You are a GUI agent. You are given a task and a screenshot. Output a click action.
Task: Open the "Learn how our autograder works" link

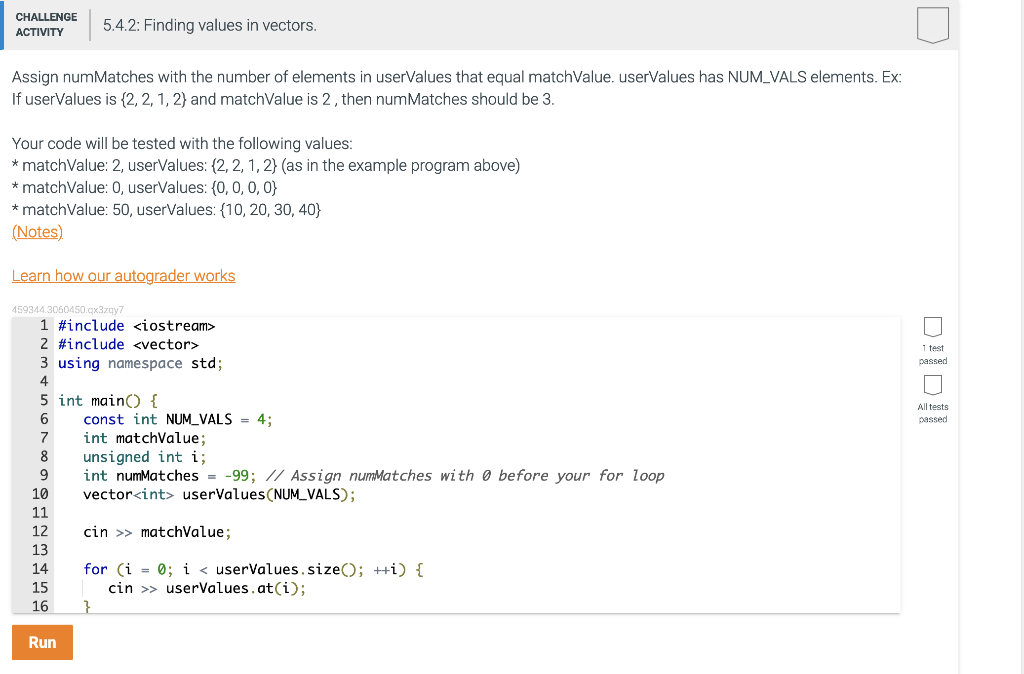tap(123, 275)
